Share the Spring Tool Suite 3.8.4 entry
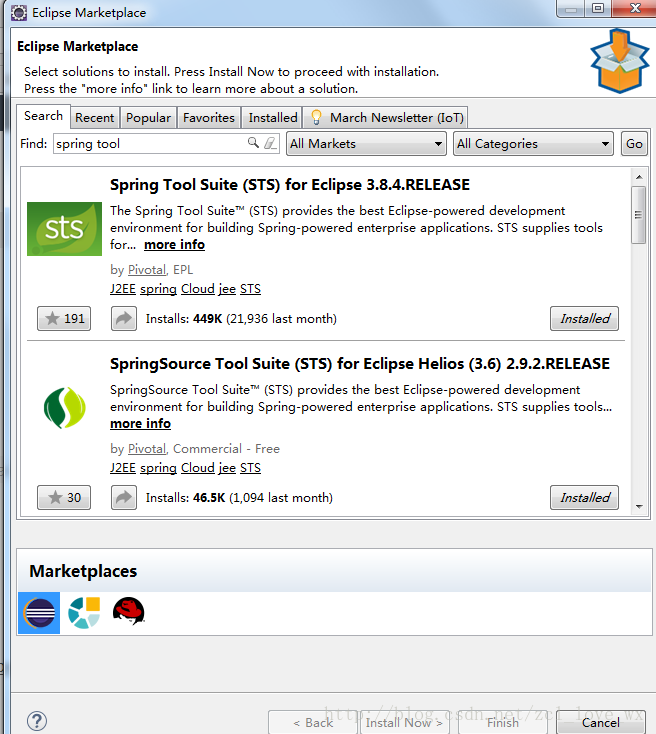 coord(124,319)
